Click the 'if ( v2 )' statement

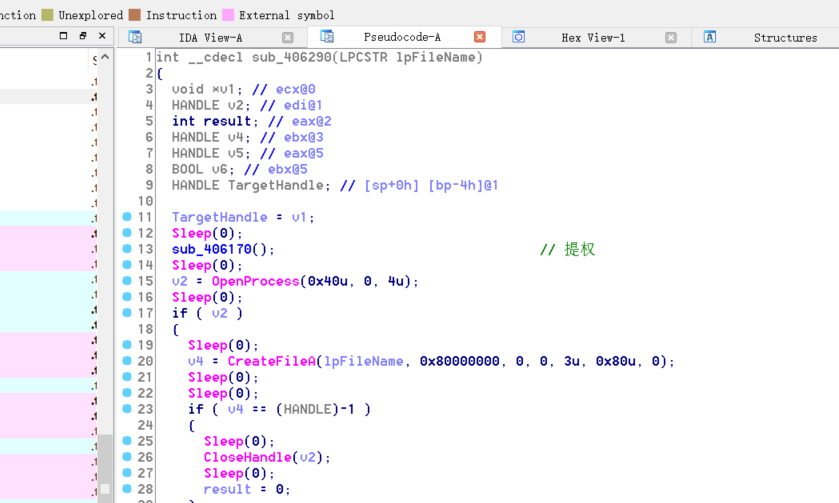tap(207, 314)
